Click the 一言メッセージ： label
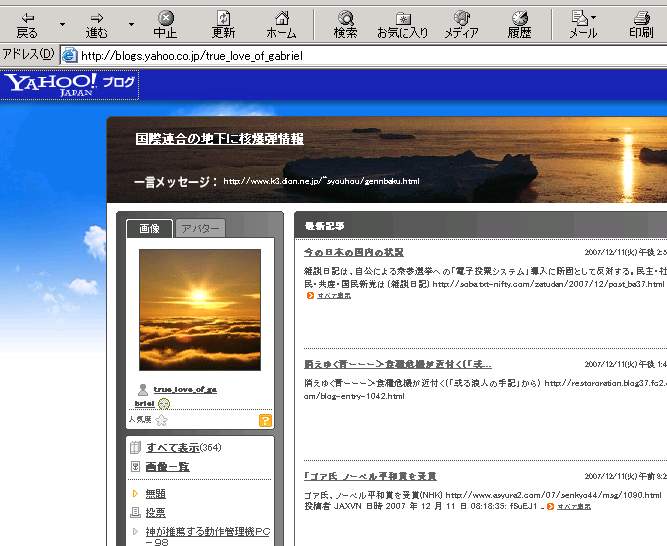 176,182
